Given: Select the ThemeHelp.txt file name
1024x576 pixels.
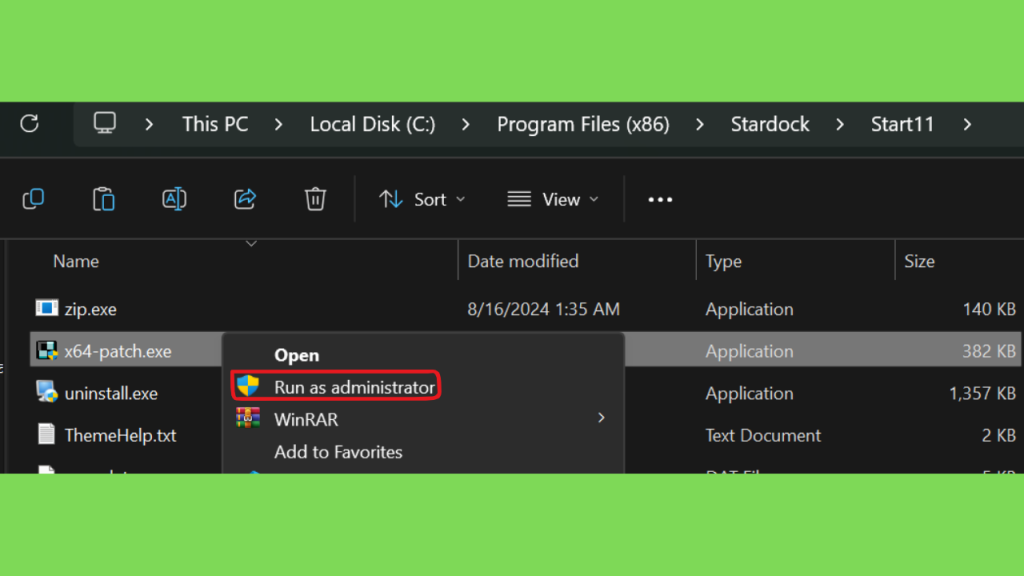Looking at the screenshot, I should pos(120,436).
